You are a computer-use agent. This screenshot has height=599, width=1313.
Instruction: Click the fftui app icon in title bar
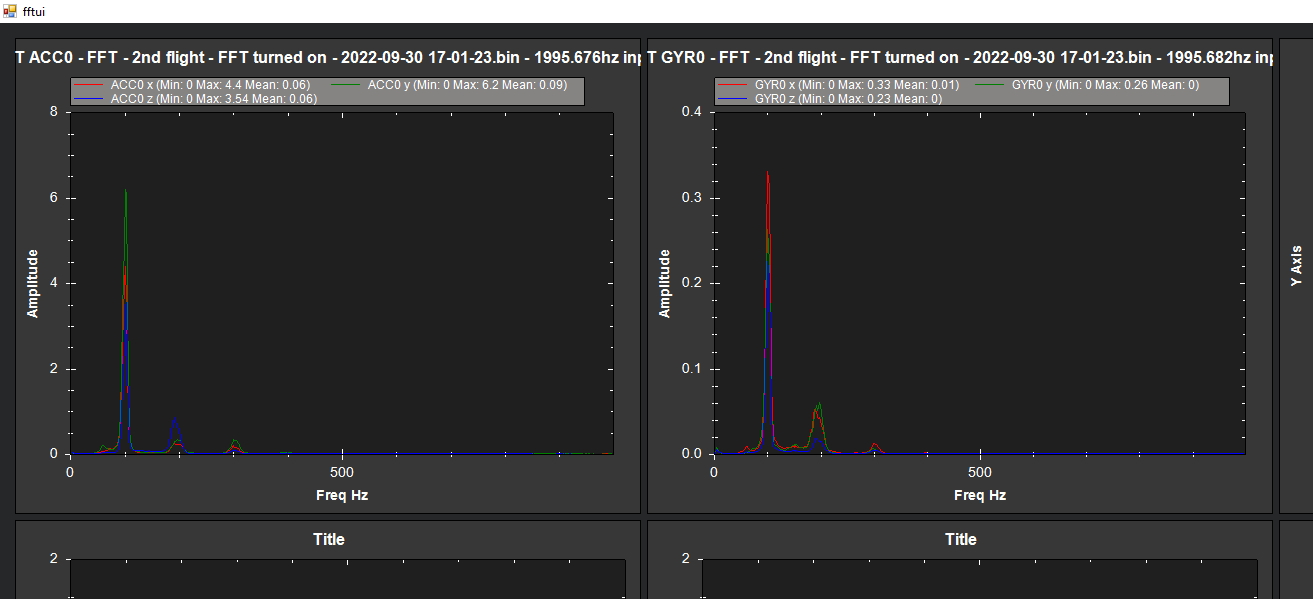click(10, 11)
